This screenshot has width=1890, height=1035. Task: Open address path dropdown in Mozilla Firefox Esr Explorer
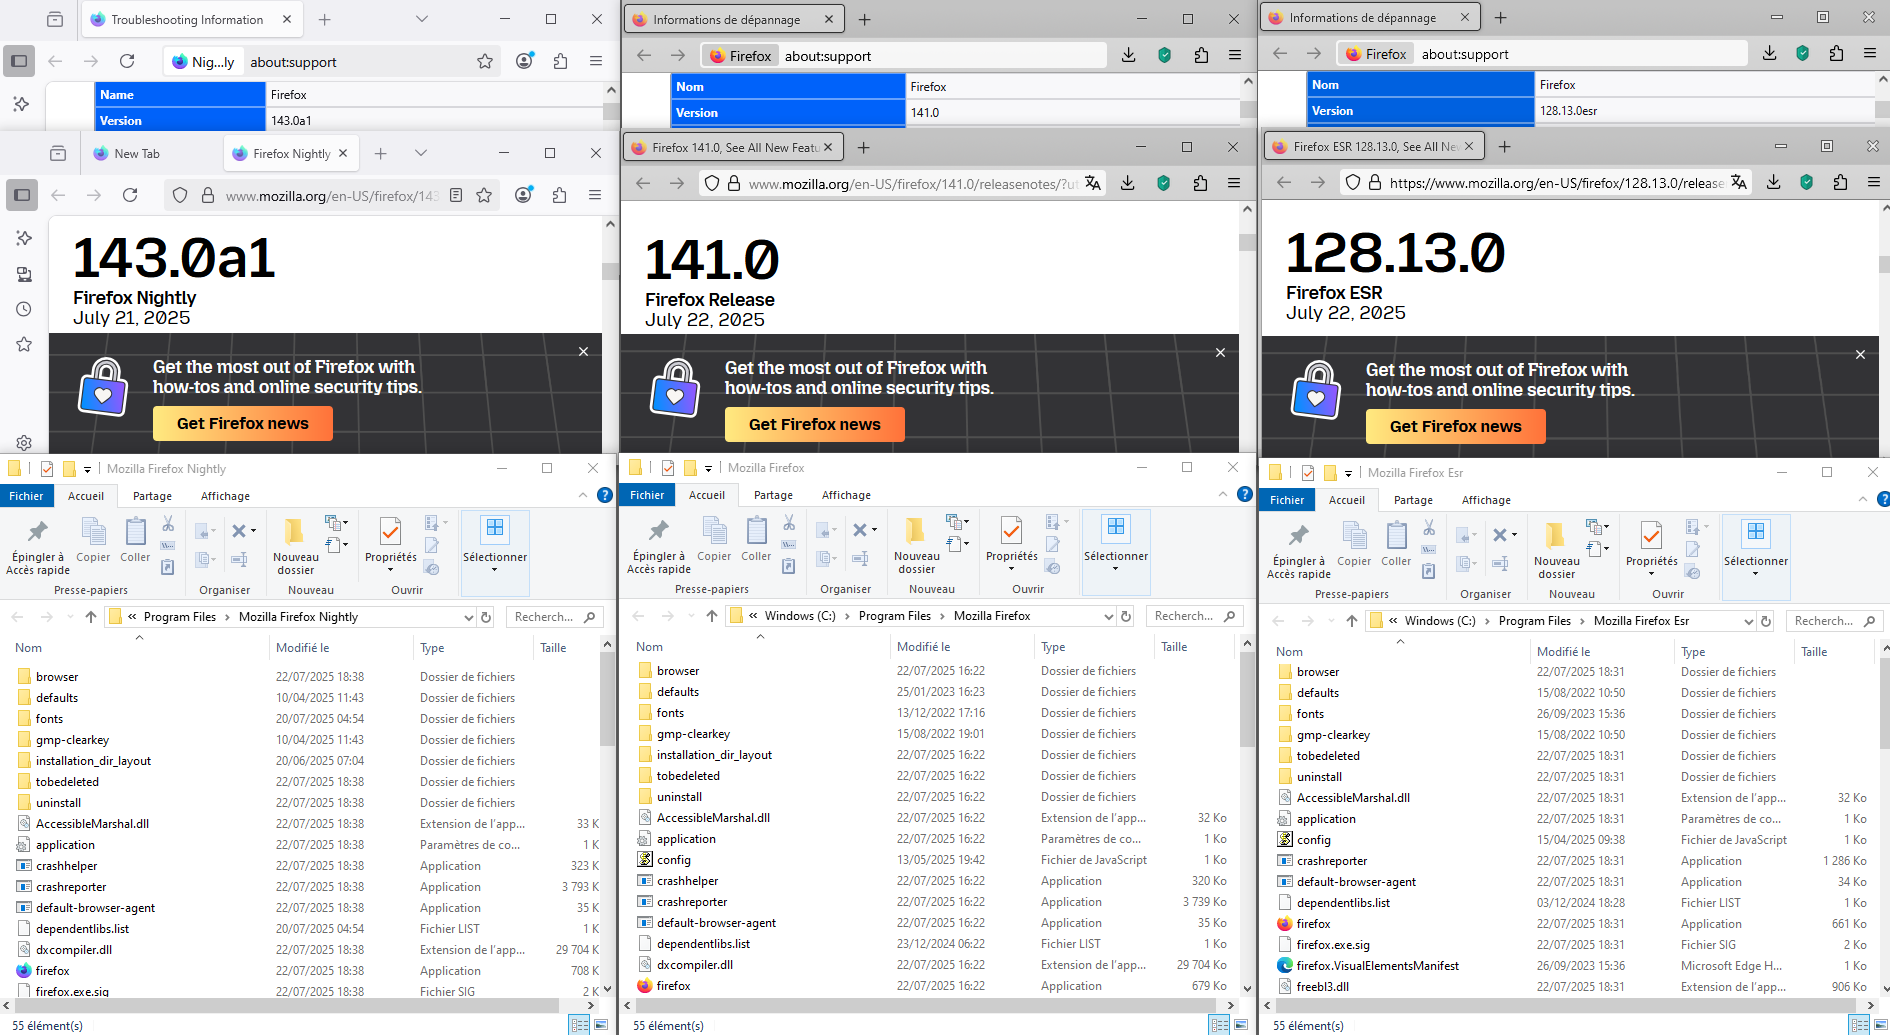[x=1748, y=621]
